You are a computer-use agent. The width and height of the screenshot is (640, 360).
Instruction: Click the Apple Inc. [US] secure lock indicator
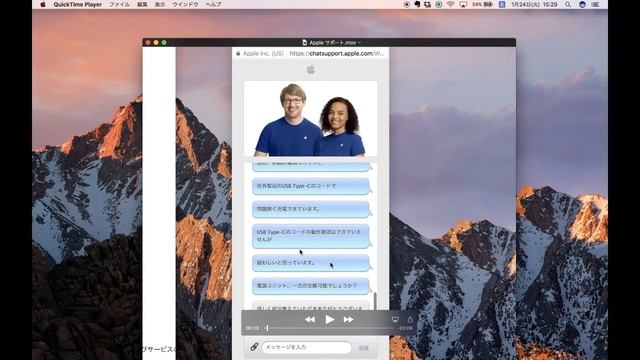coord(259,53)
